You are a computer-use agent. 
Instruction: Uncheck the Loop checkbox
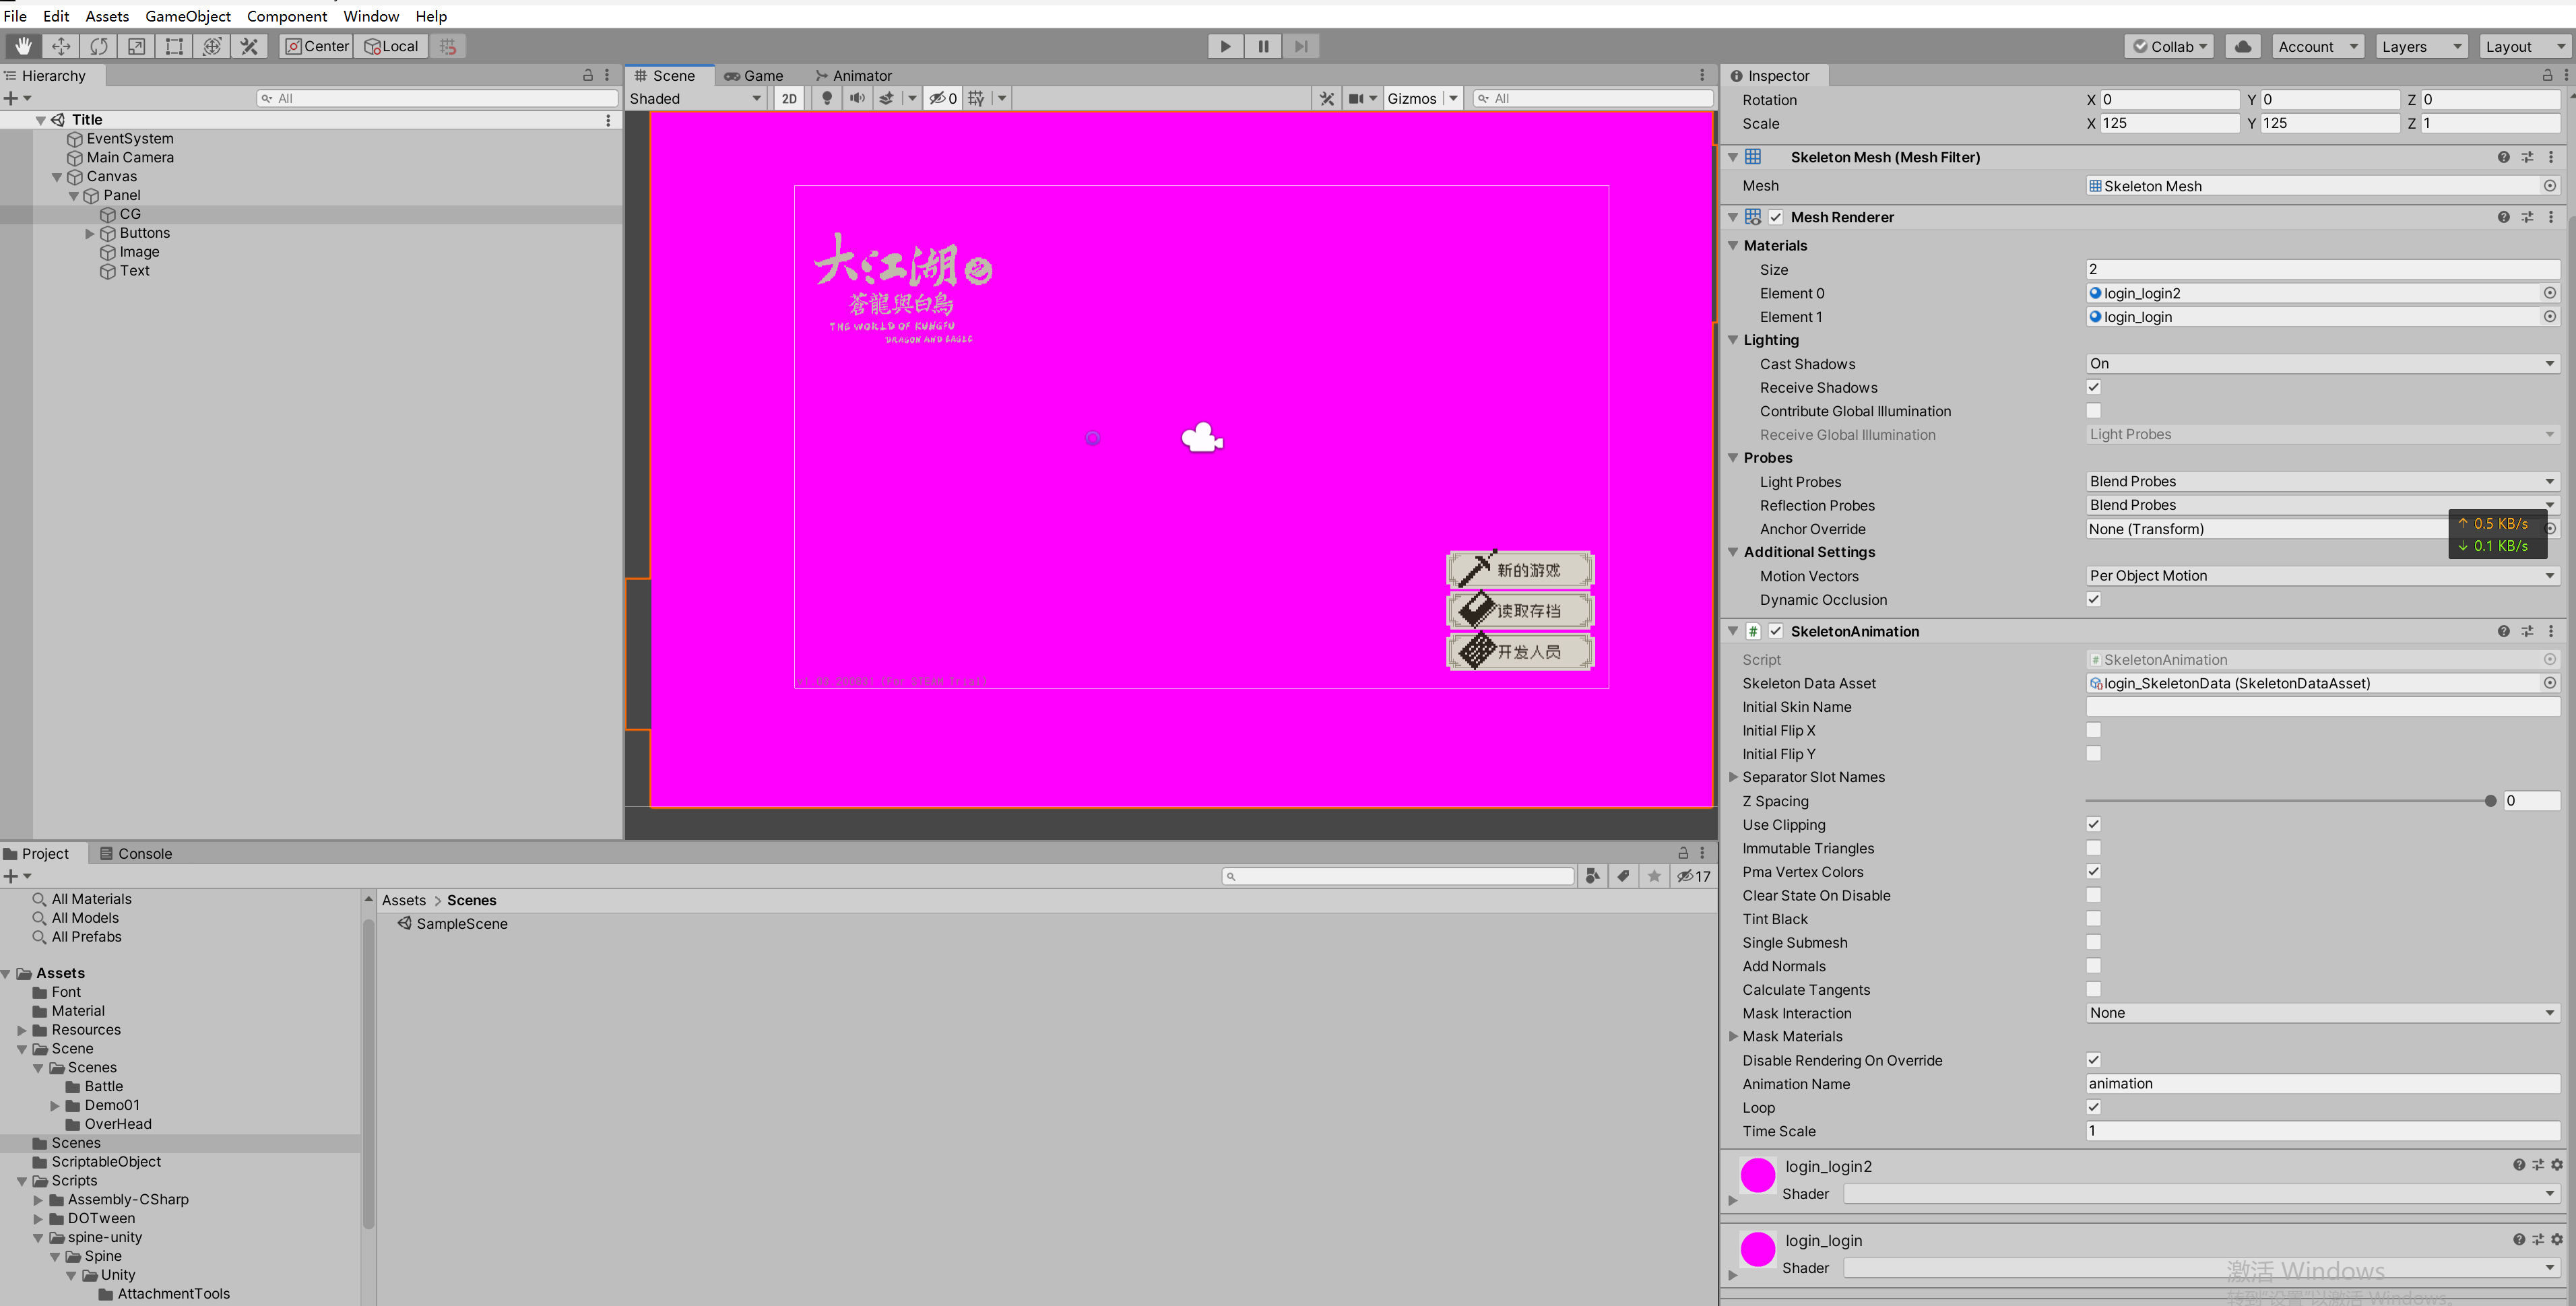pyautogui.click(x=2093, y=1107)
